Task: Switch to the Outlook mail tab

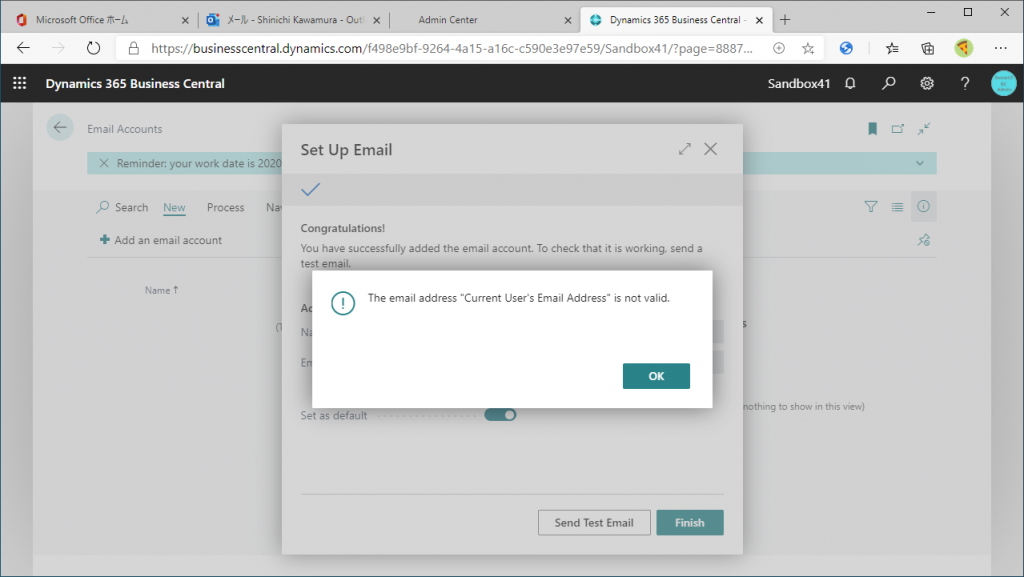Action: pos(294,20)
